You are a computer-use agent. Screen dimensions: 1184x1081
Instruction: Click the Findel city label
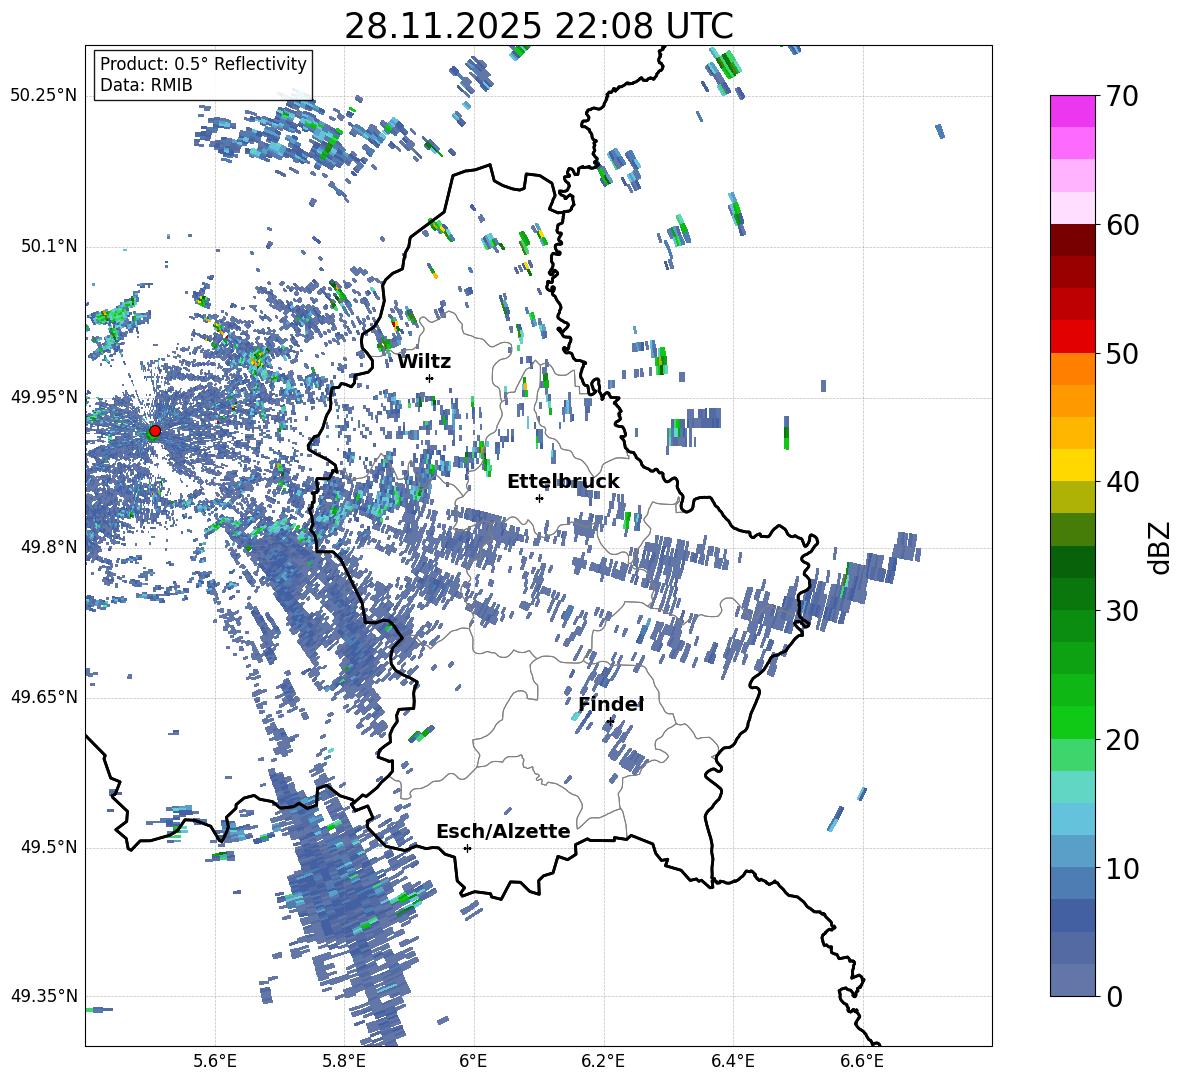click(x=611, y=704)
